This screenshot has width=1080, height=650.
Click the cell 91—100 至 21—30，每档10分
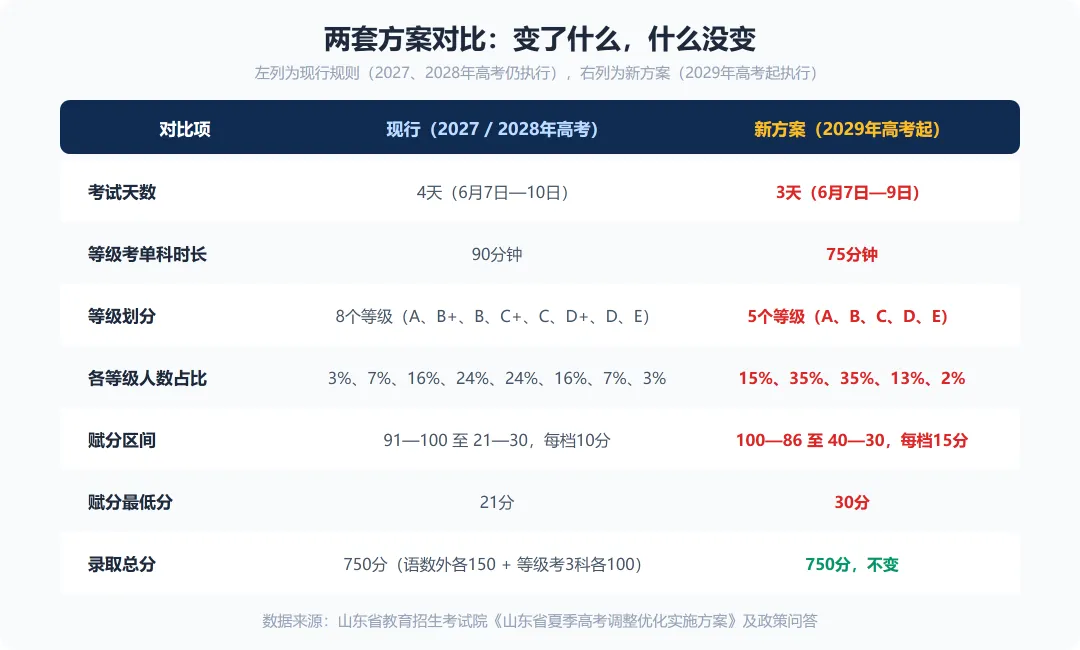pos(497,440)
